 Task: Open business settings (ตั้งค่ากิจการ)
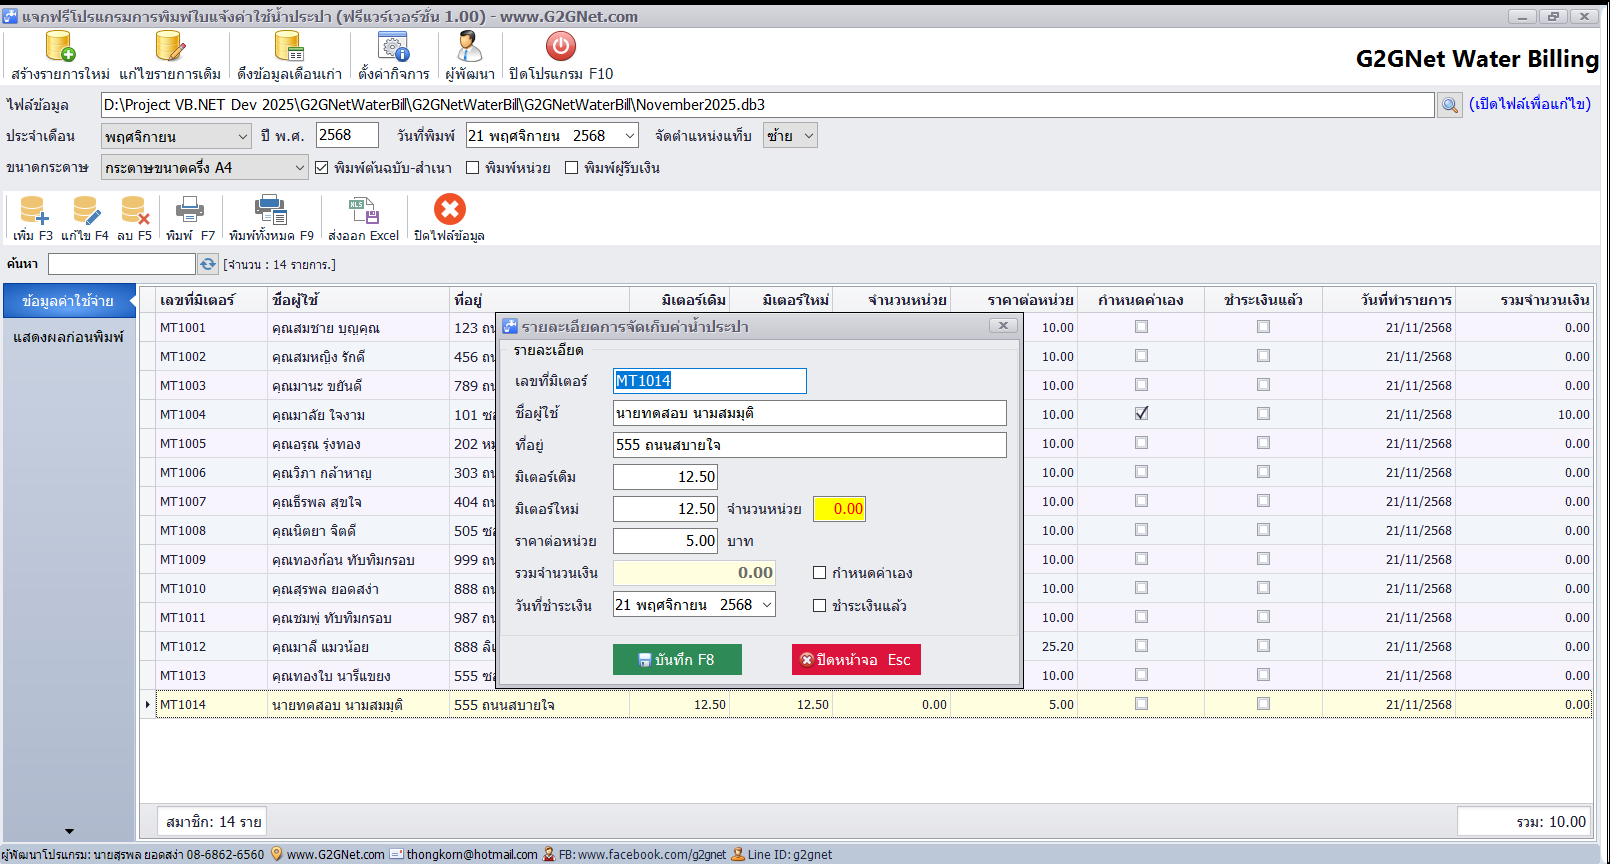[393, 47]
